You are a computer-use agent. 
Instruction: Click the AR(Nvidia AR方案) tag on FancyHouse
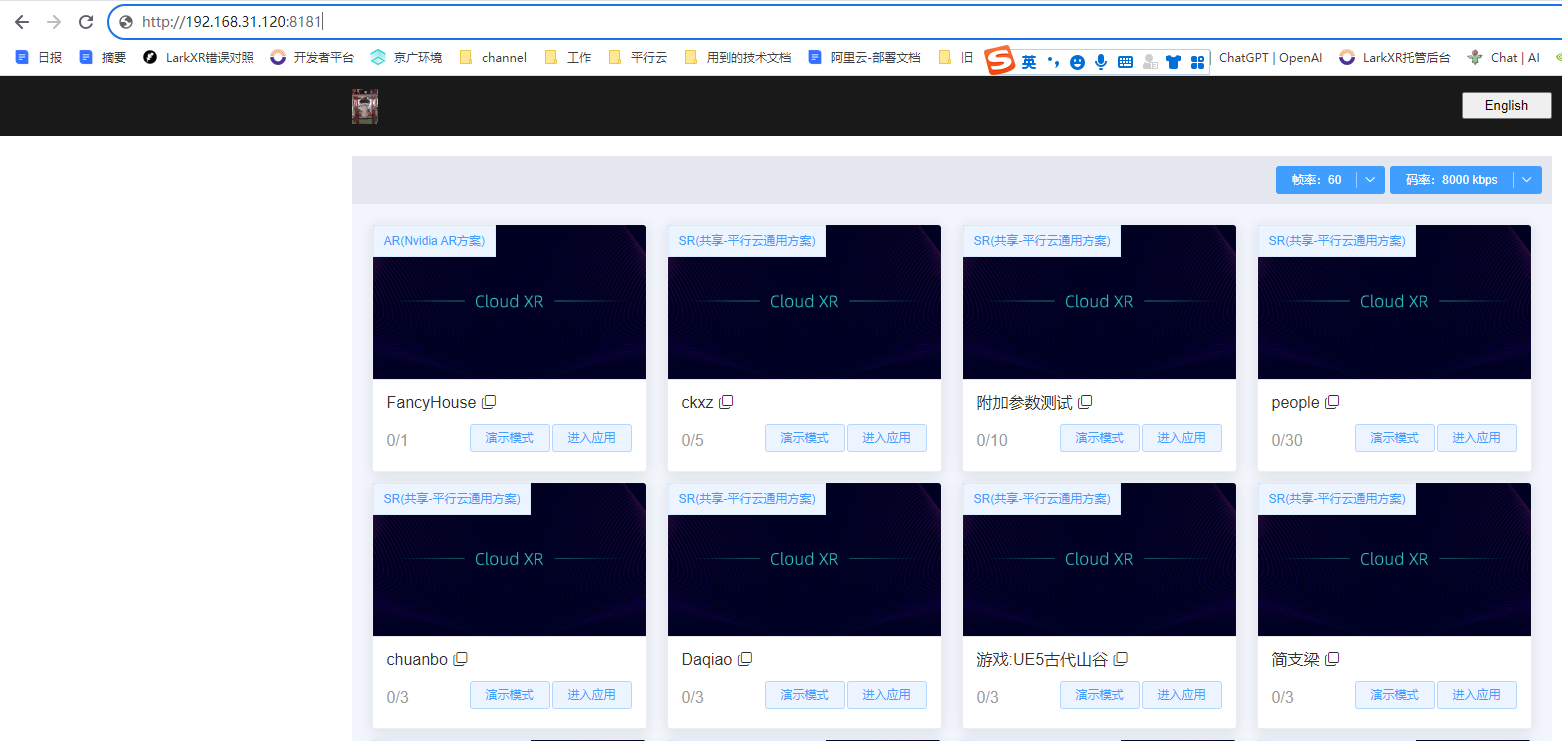click(x=434, y=241)
